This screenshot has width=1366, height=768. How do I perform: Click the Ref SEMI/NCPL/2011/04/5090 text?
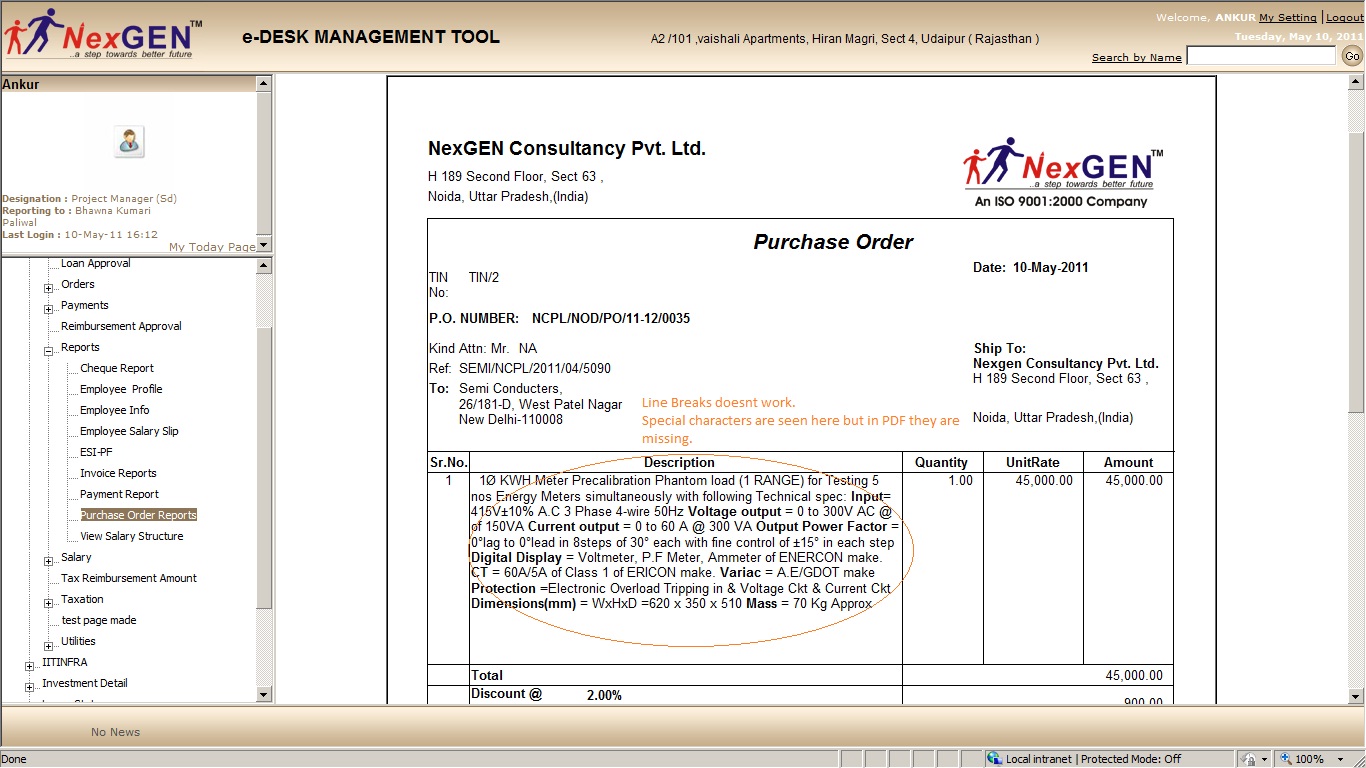535,369
